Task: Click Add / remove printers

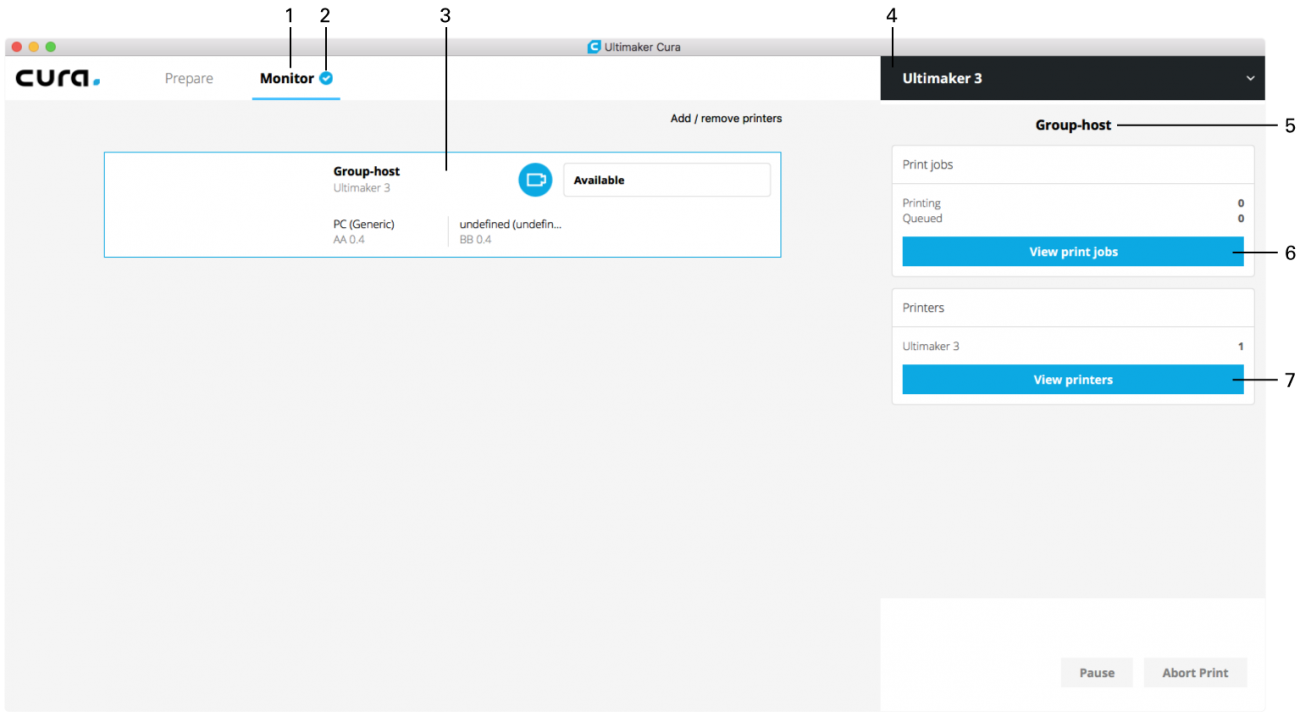Action: click(727, 117)
